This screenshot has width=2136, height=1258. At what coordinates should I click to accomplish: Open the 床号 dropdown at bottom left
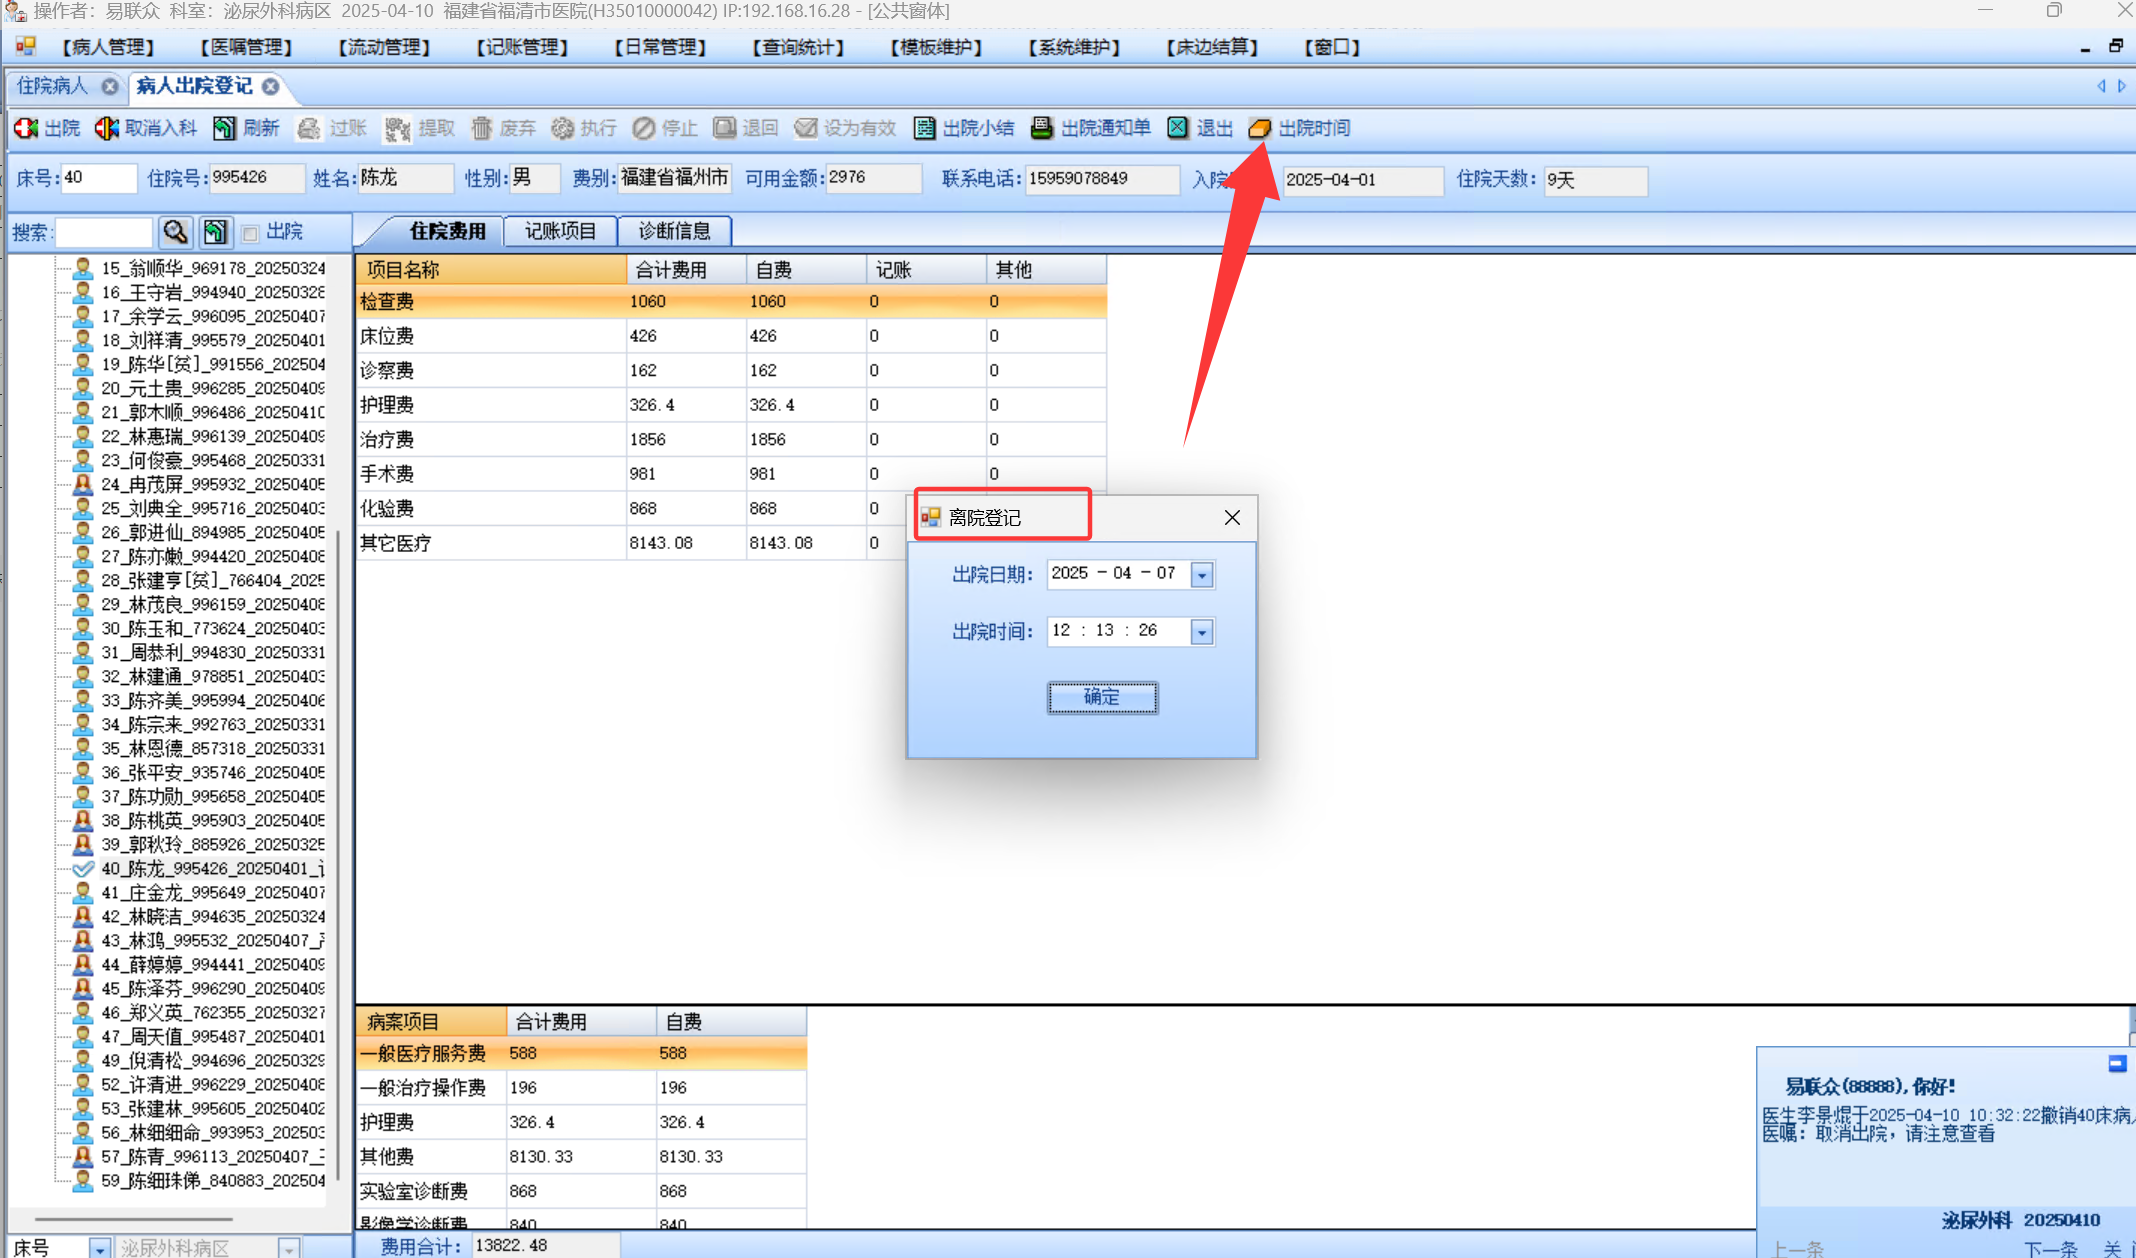(x=99, y=1248)
